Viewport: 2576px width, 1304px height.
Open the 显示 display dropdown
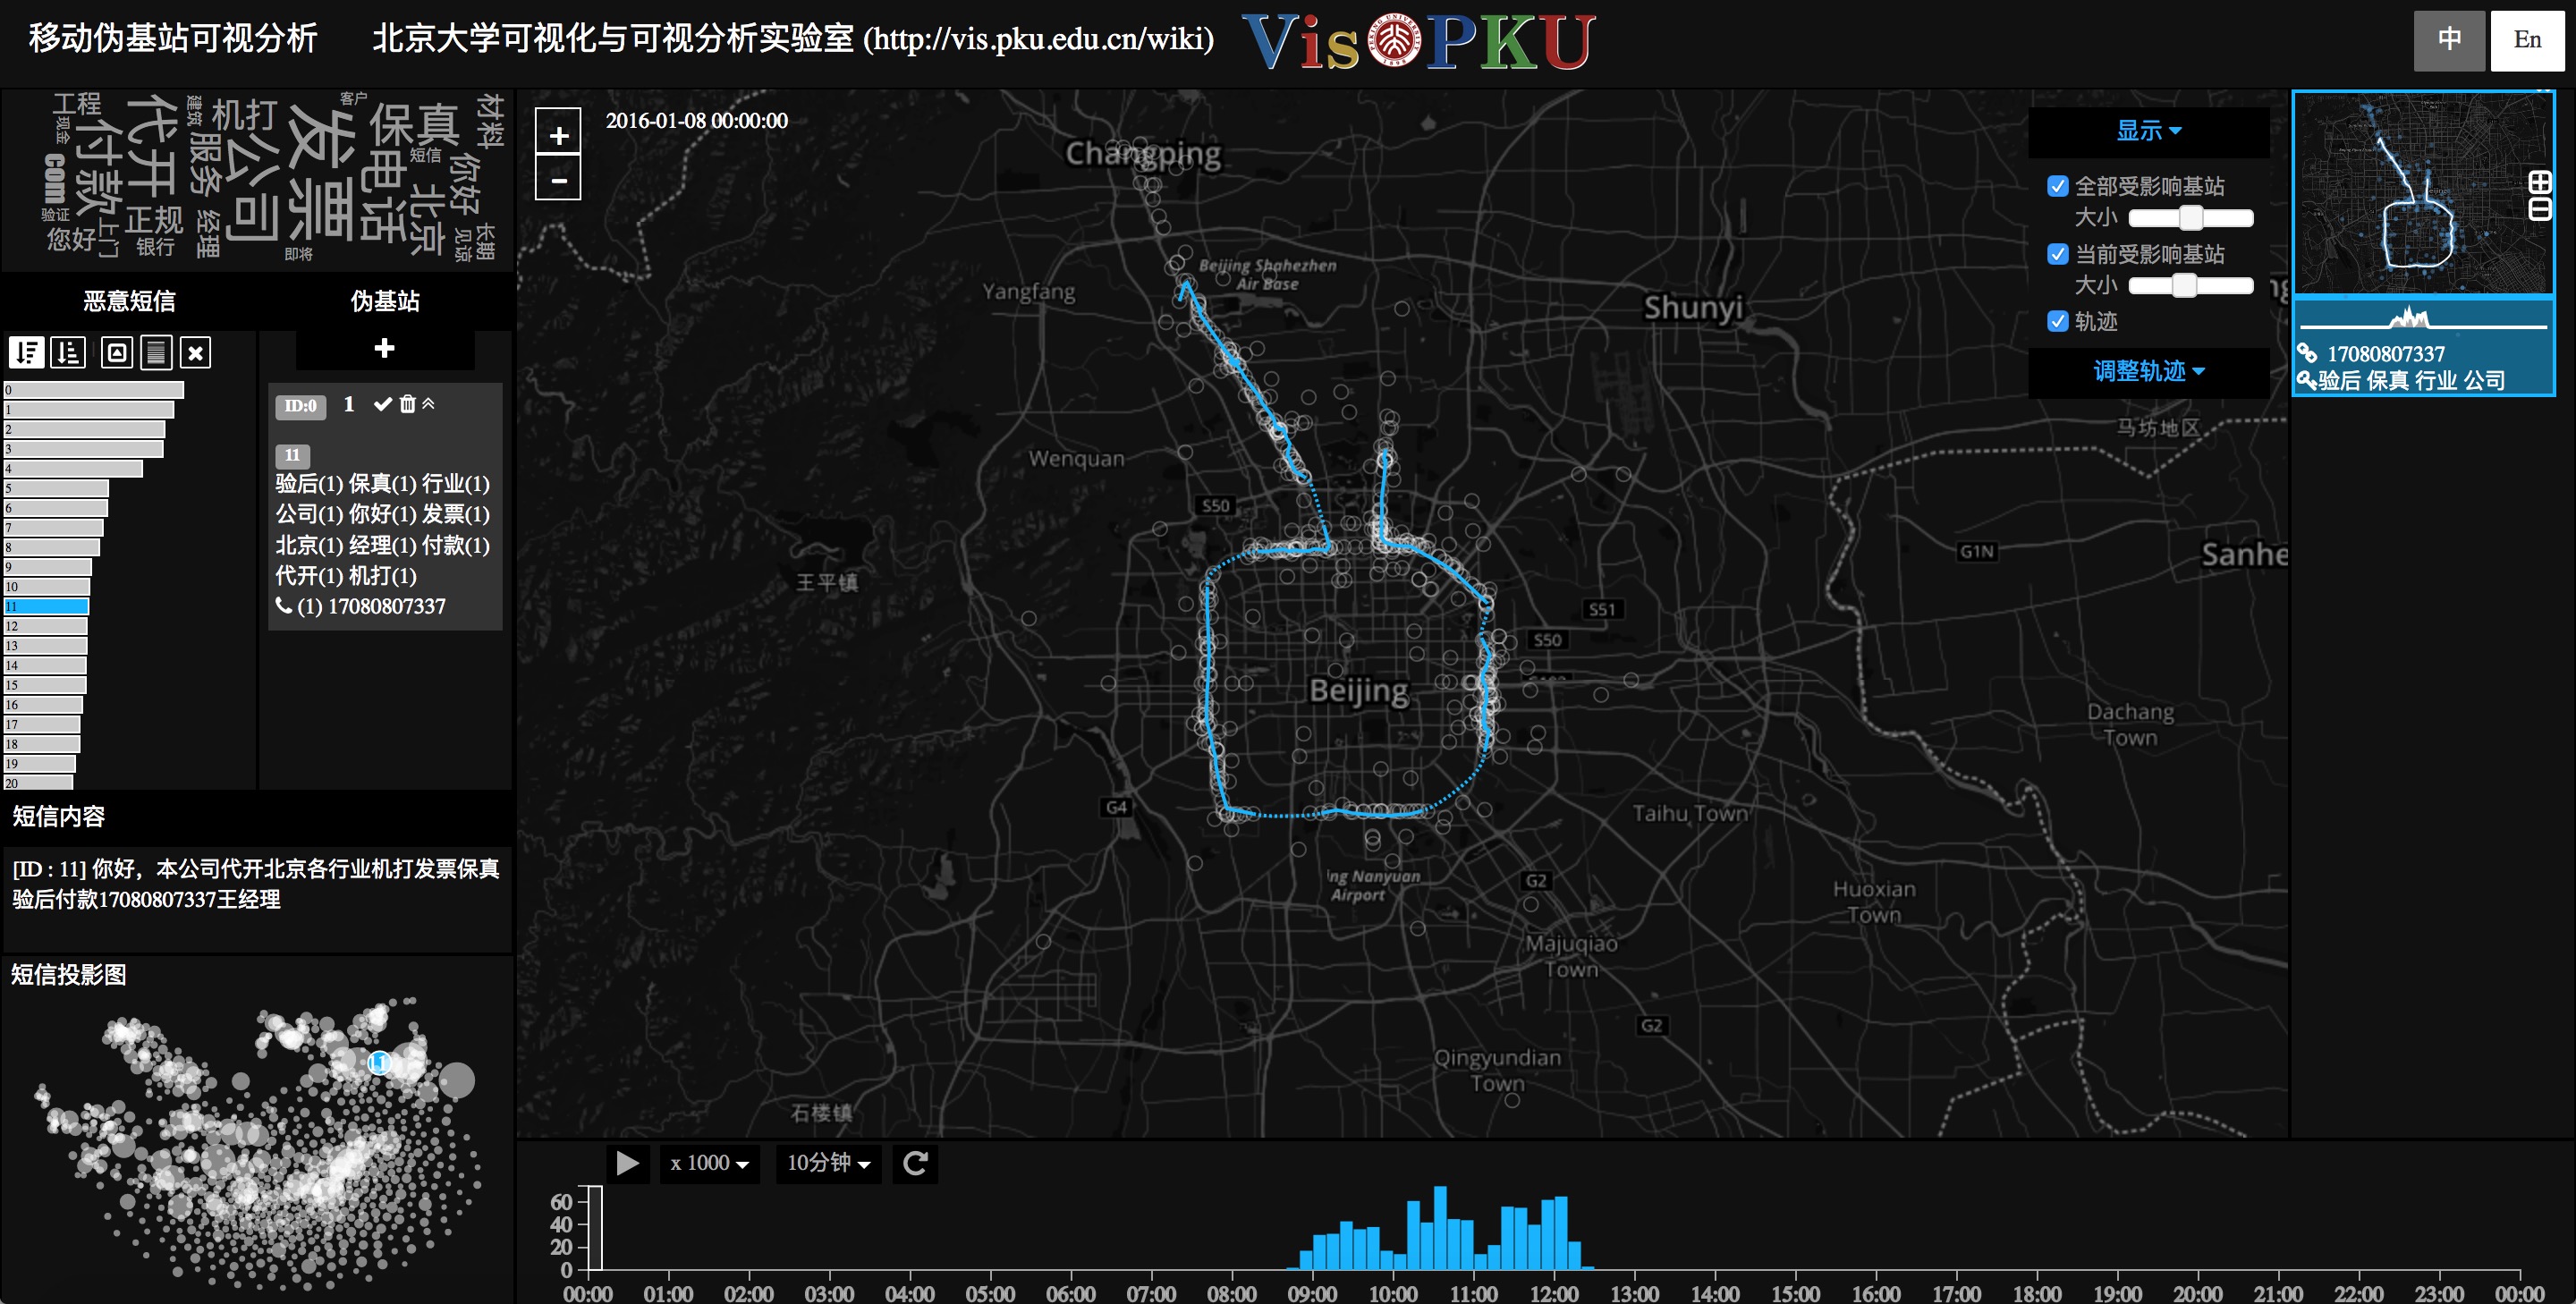click(2148, 131)
